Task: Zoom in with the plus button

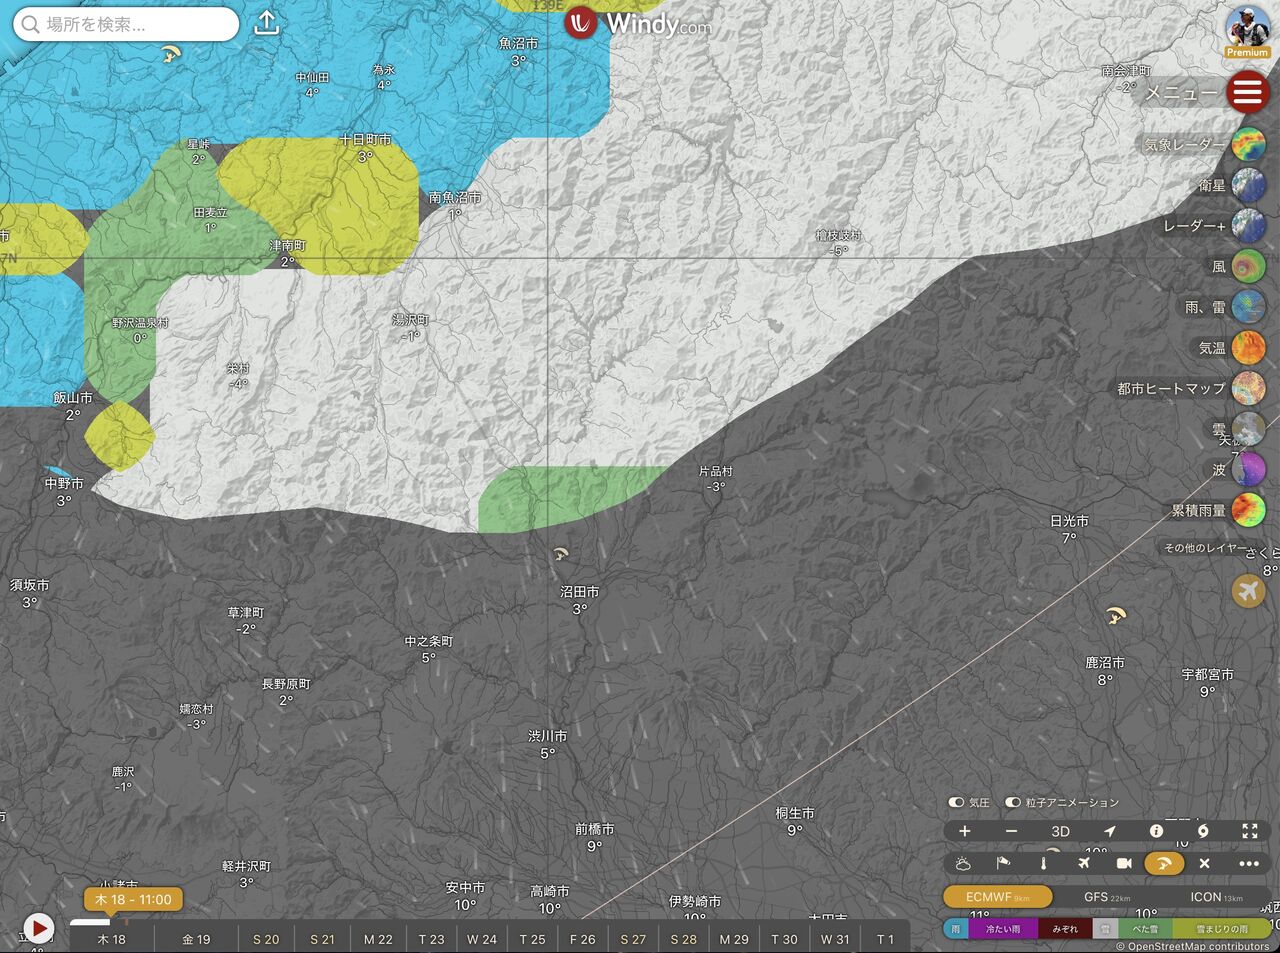Action: pos(964,831)
